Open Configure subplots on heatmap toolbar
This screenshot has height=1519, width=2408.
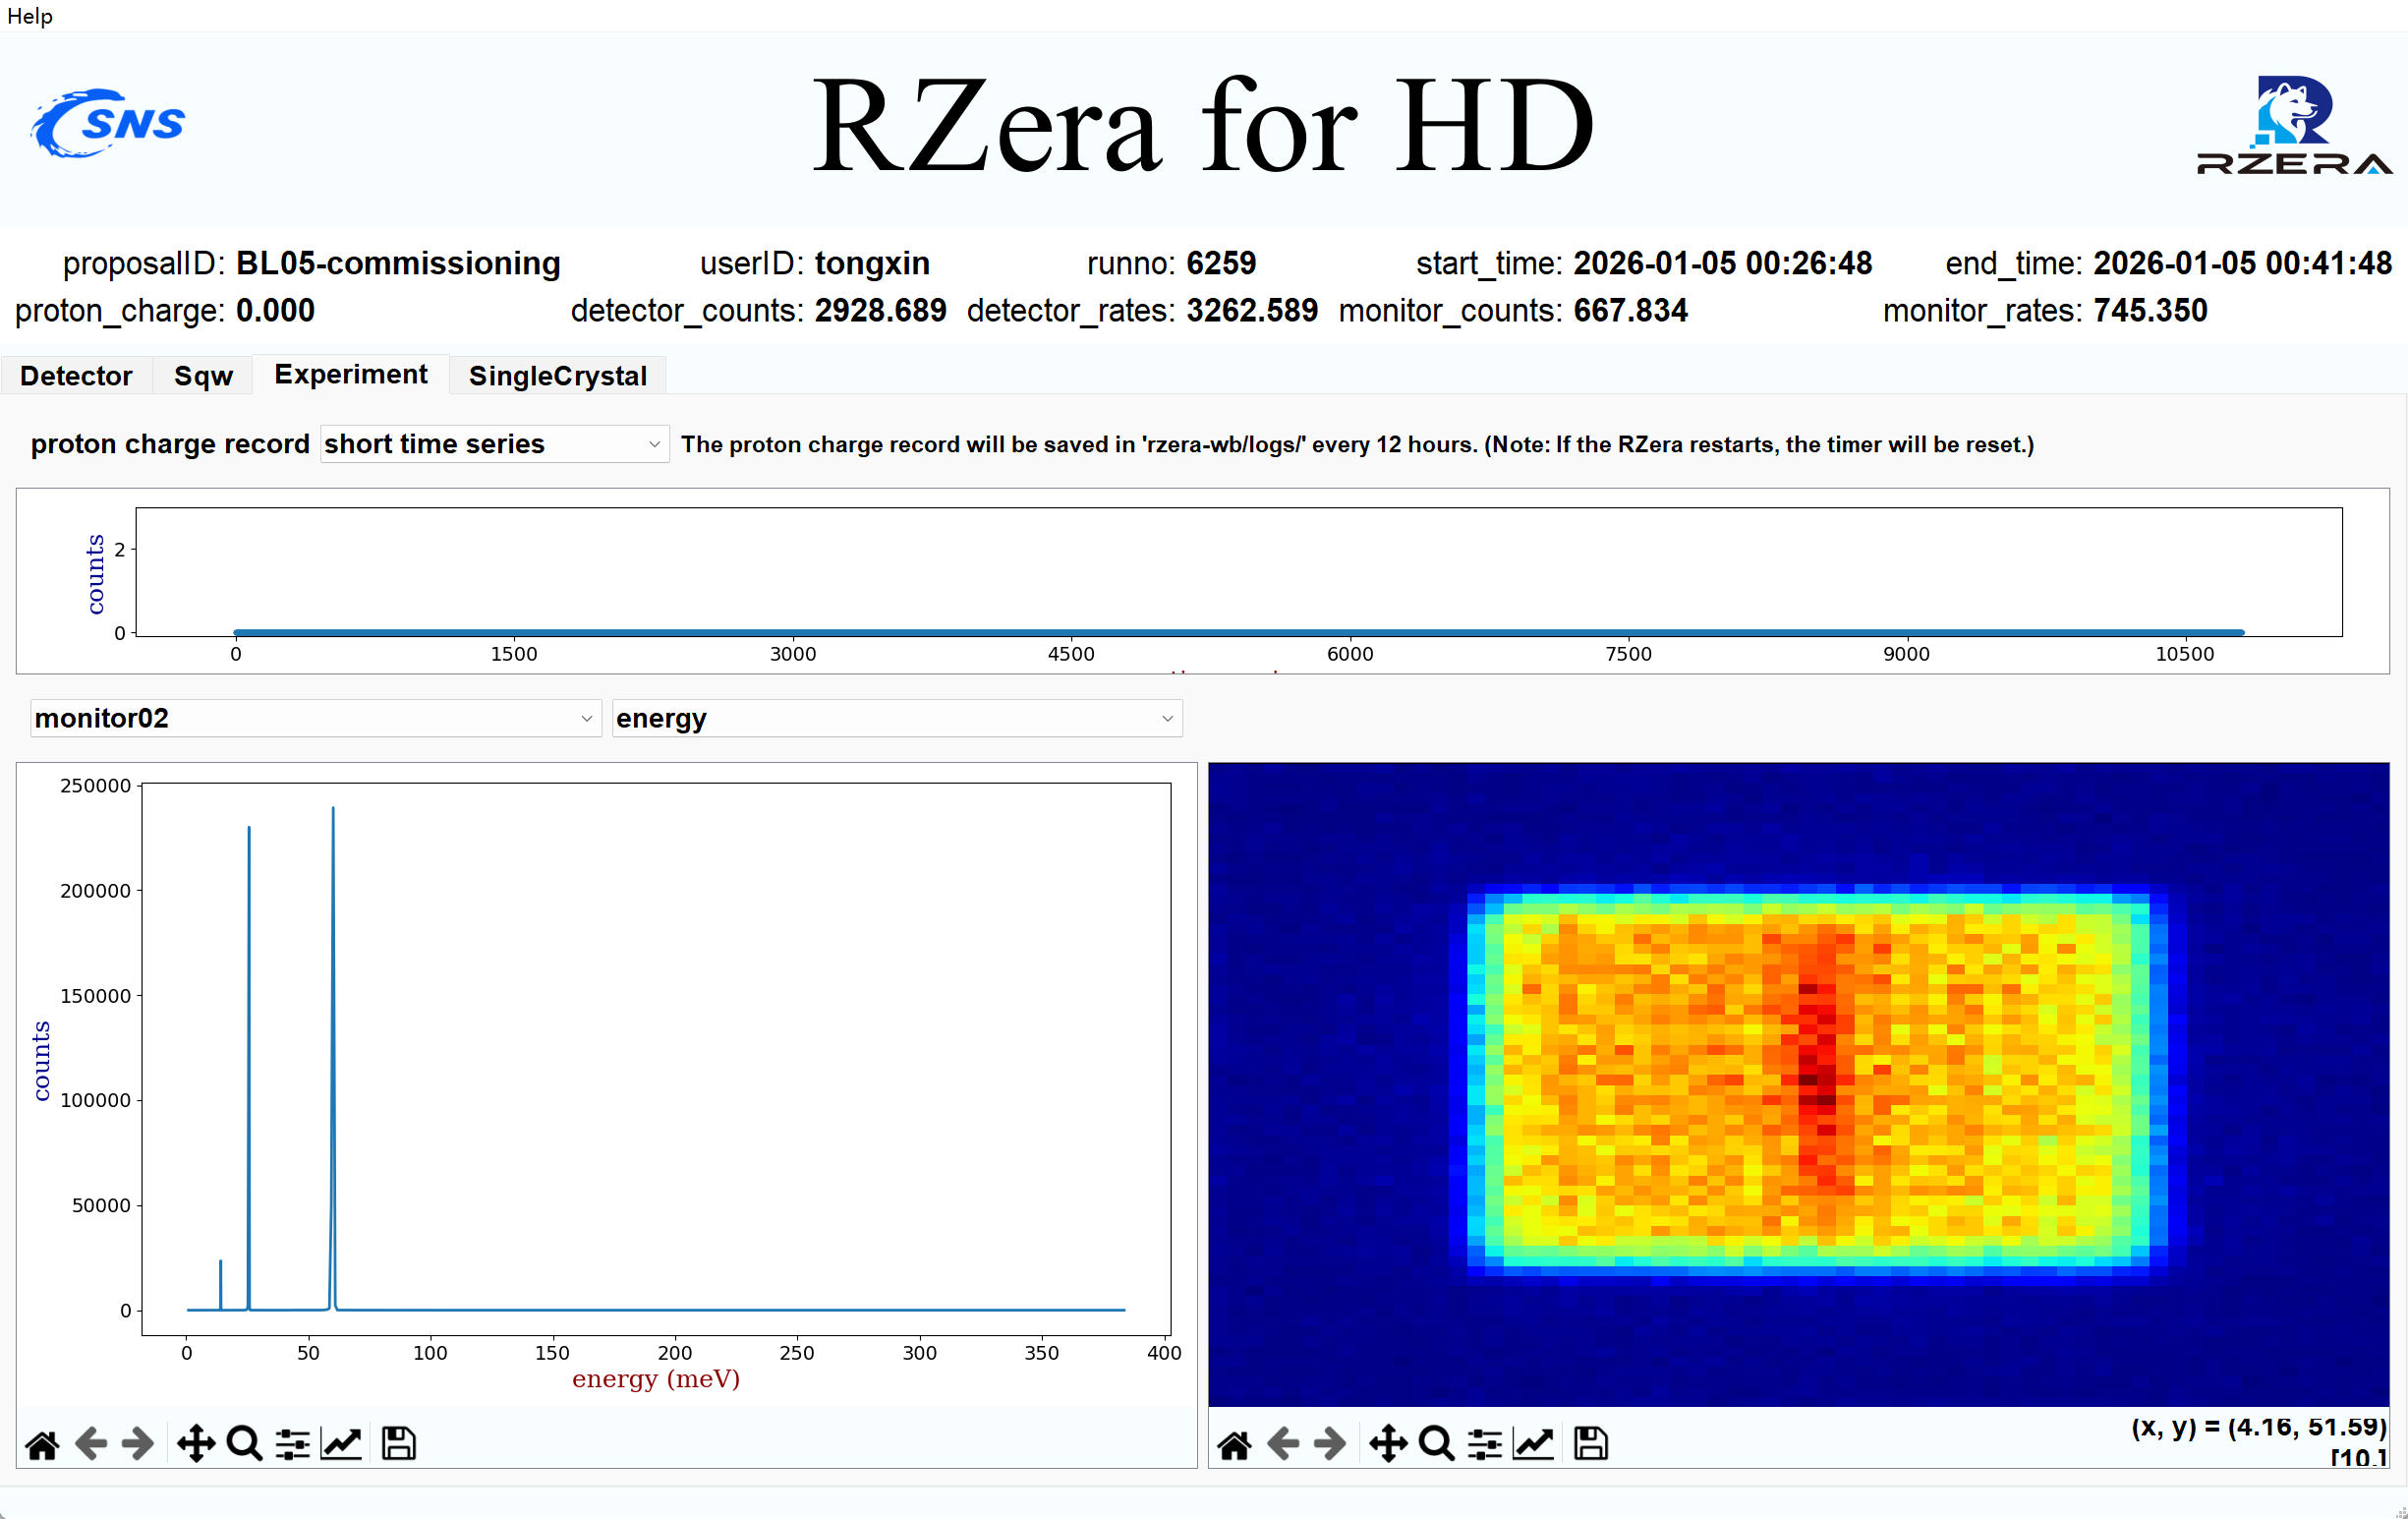(1484, 1444)
